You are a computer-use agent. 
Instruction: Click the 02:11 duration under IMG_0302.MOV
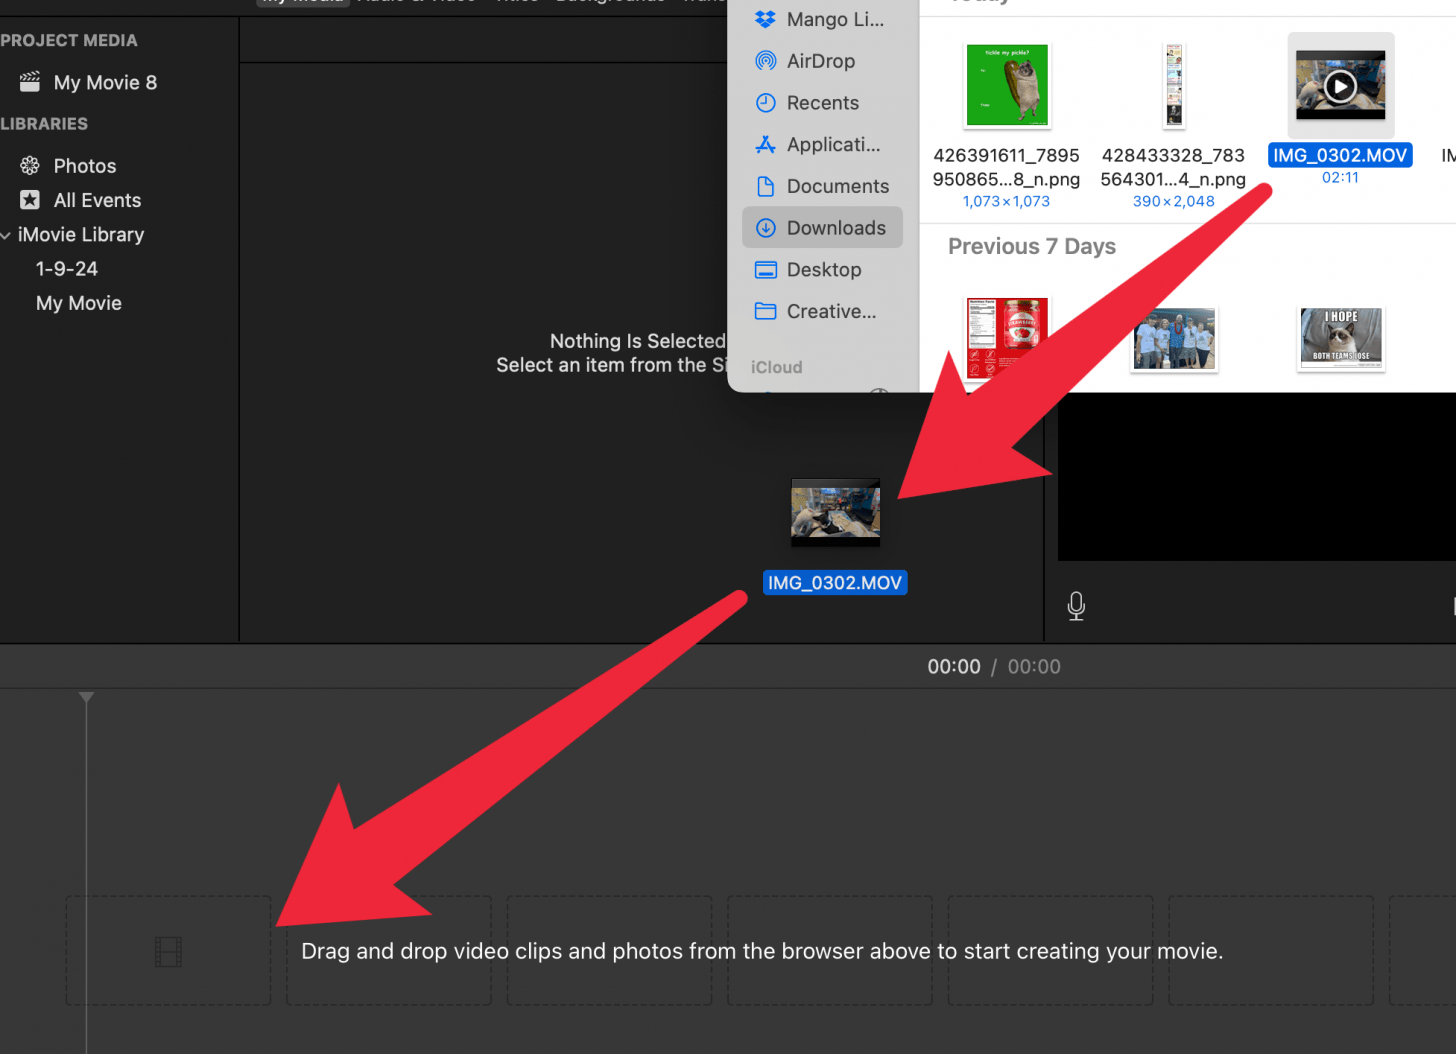1340,178
